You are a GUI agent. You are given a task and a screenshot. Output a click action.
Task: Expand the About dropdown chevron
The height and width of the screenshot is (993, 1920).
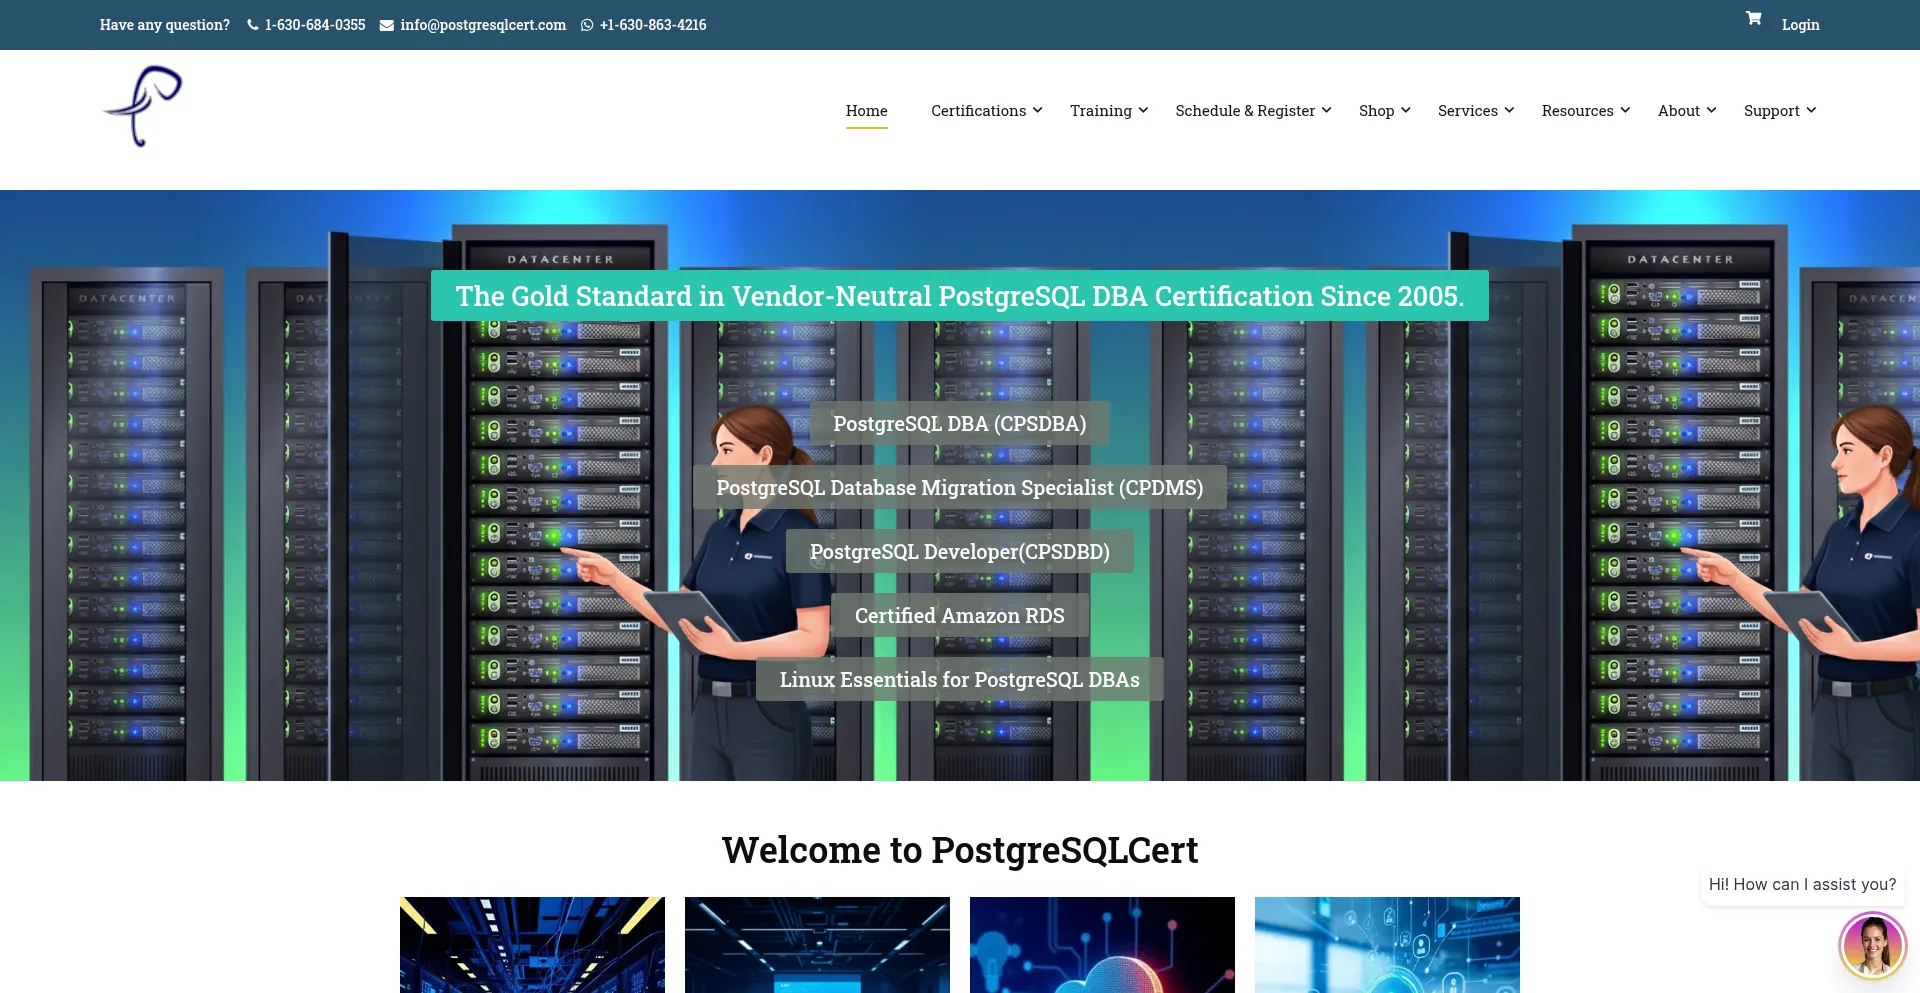(x=1712, y=110)
